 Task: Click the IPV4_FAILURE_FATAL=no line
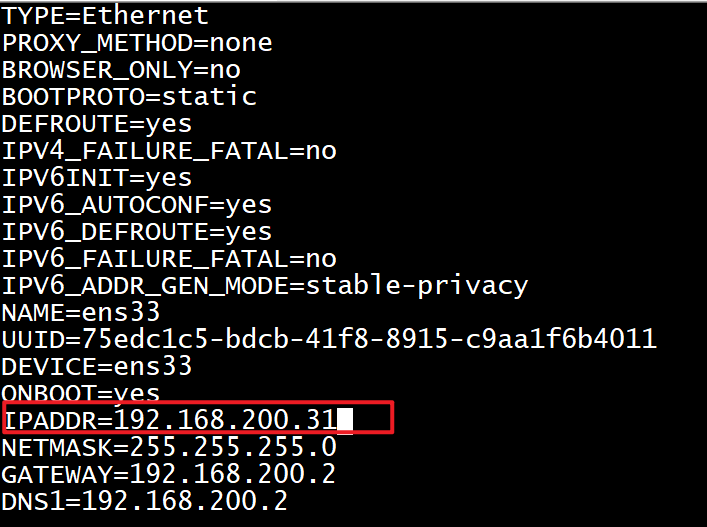coord(169,151)
